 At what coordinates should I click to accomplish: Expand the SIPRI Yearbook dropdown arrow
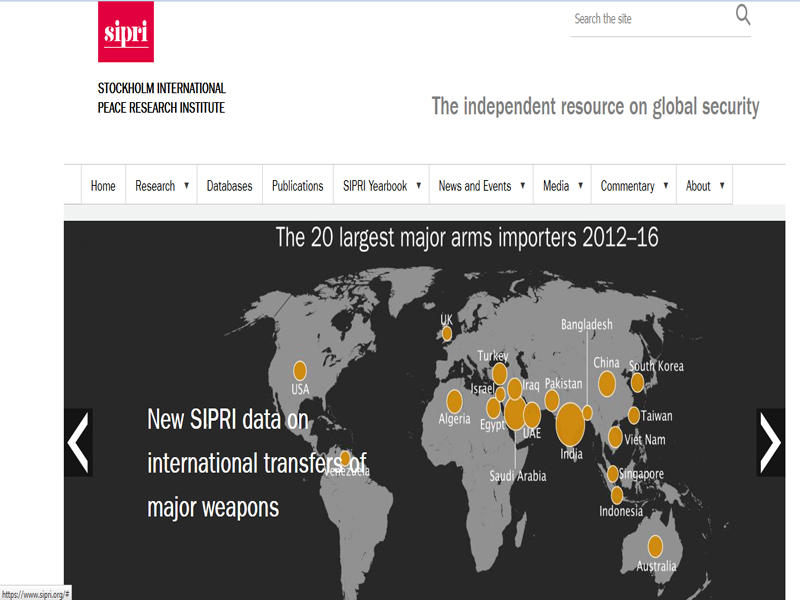pyautogui.click(x=418, y=185)
